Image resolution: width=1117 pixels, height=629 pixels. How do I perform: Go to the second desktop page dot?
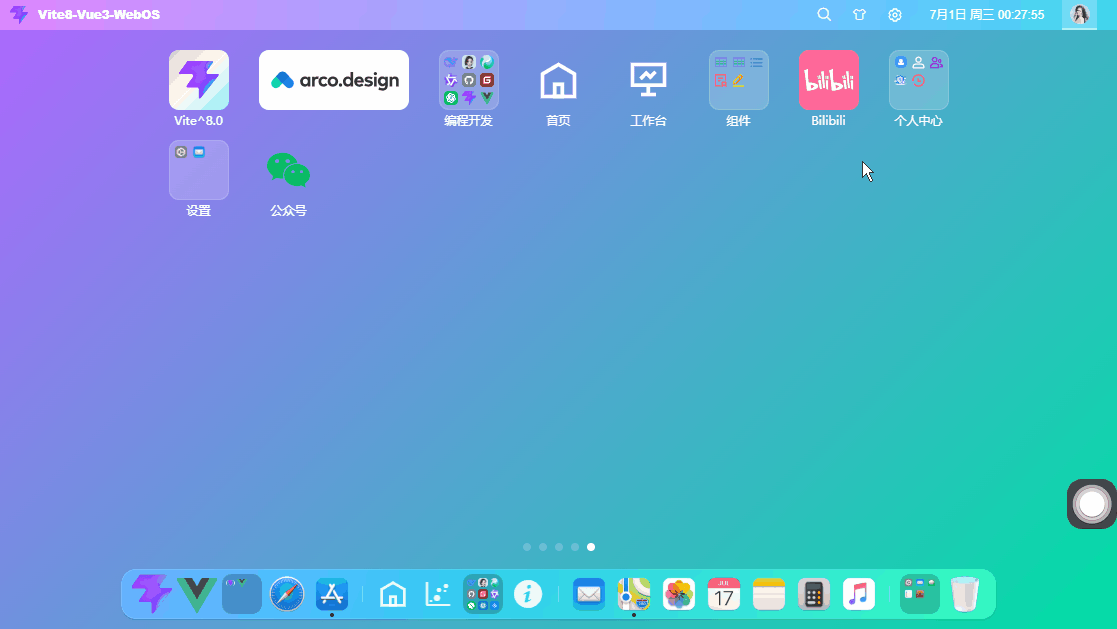pos(543,547)
